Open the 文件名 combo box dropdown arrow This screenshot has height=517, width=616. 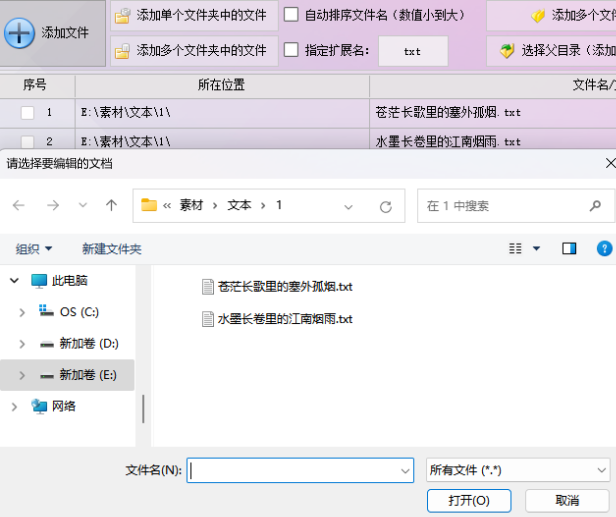(405, 471)
